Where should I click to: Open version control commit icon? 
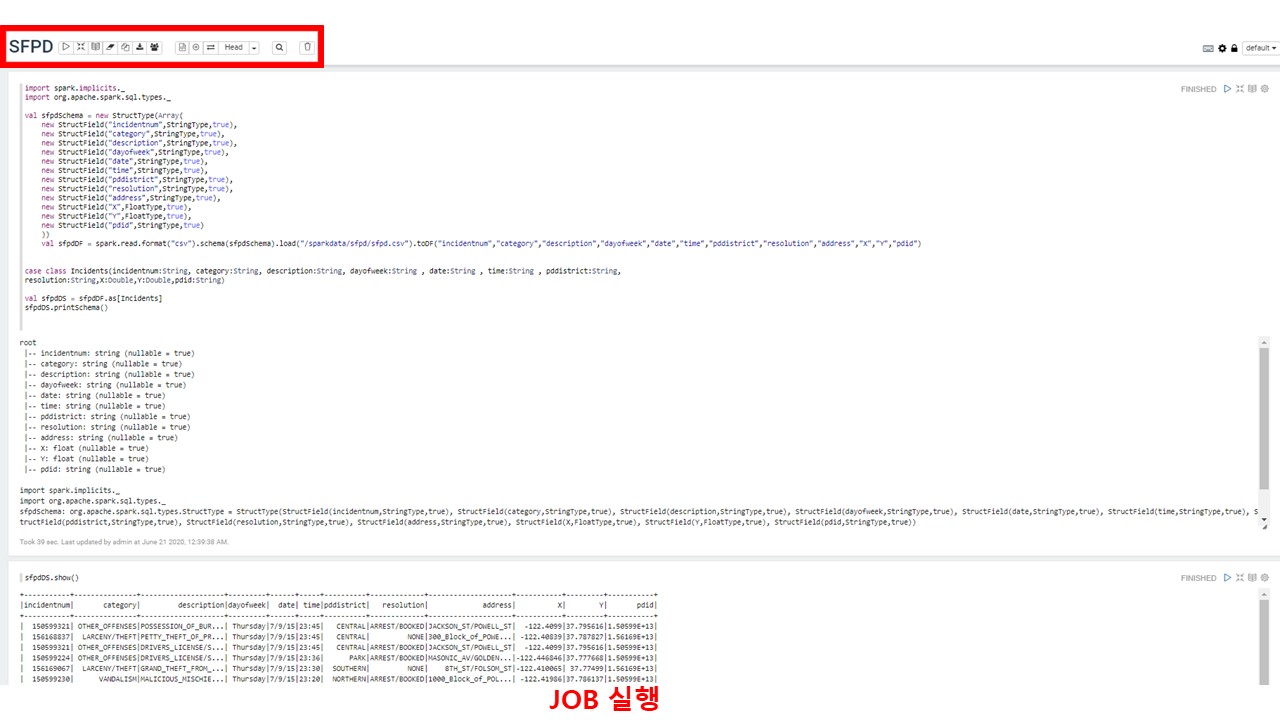coord(182,47)
